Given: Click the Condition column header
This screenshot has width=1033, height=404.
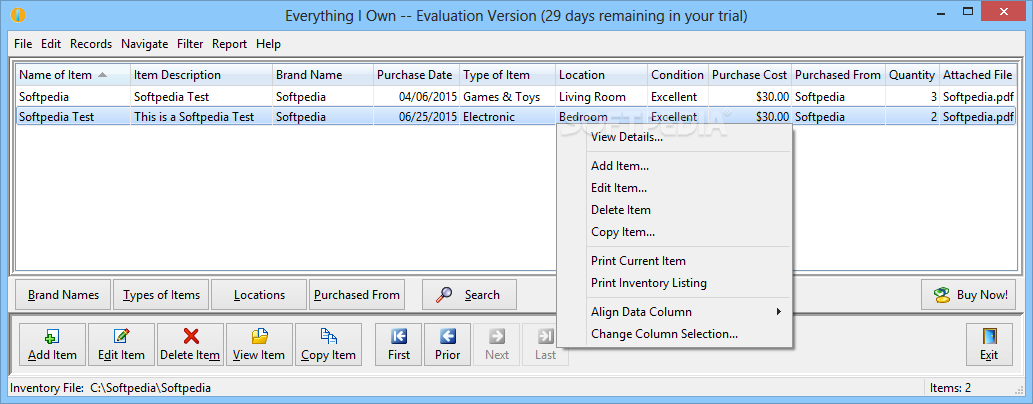Looking at the screenshot, I should (678, 74).
